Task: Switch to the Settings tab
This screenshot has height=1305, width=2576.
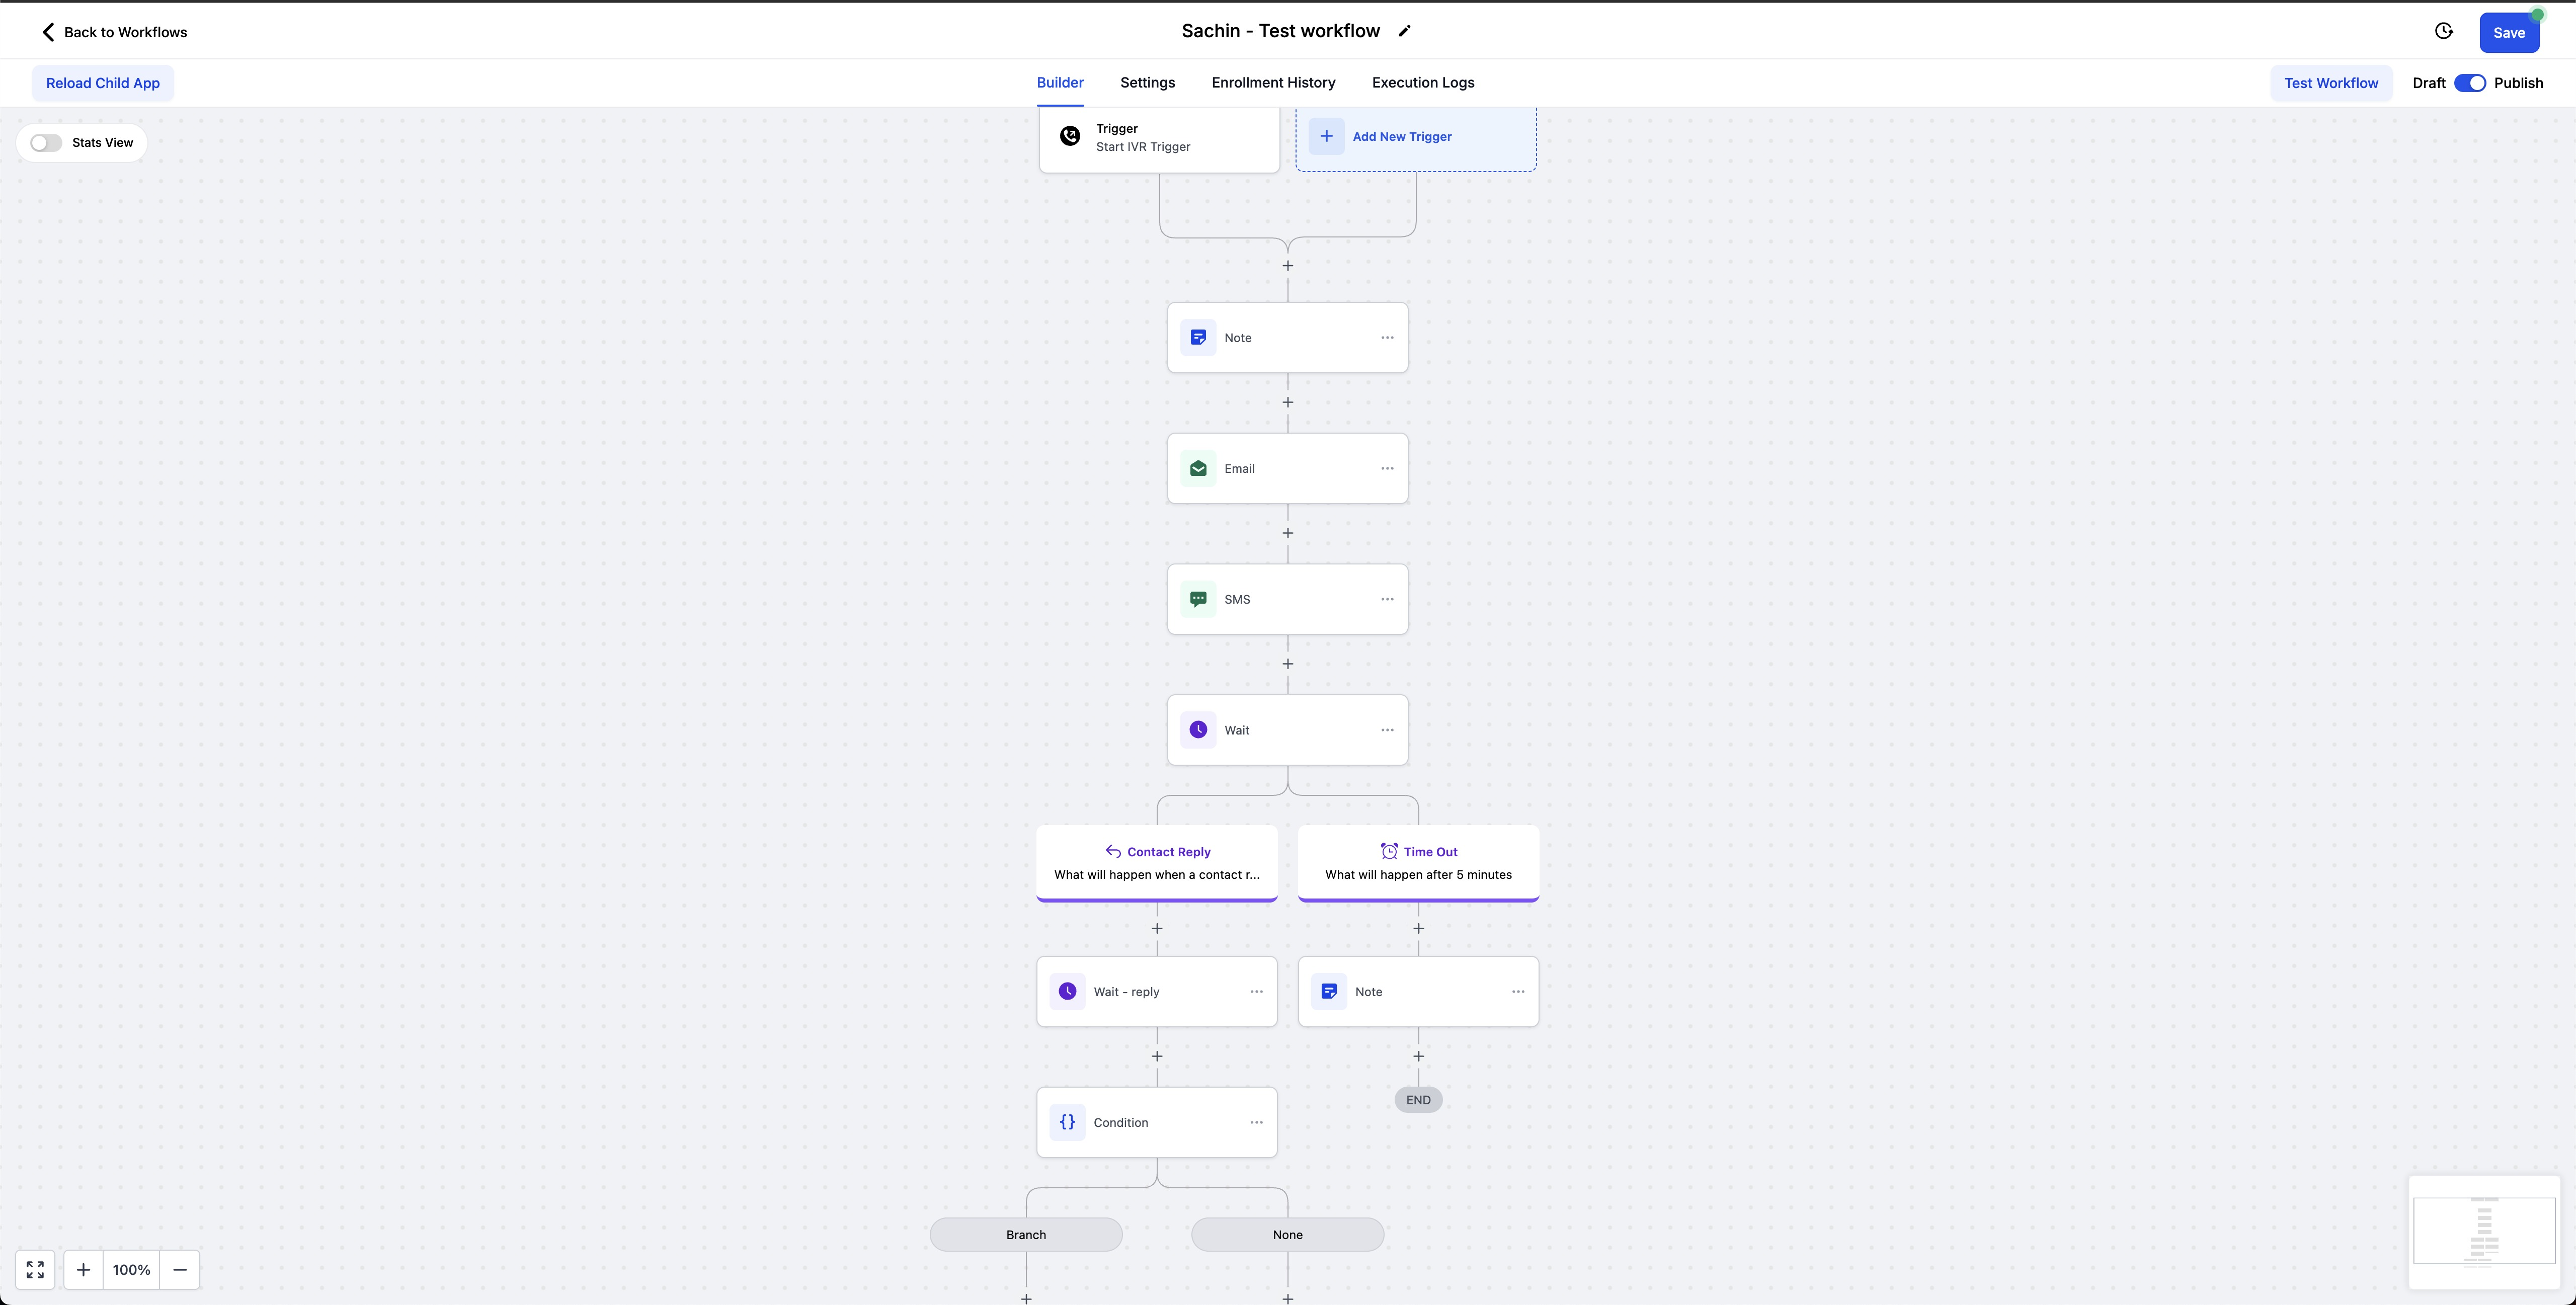Action: click(x=1147, y=83)
